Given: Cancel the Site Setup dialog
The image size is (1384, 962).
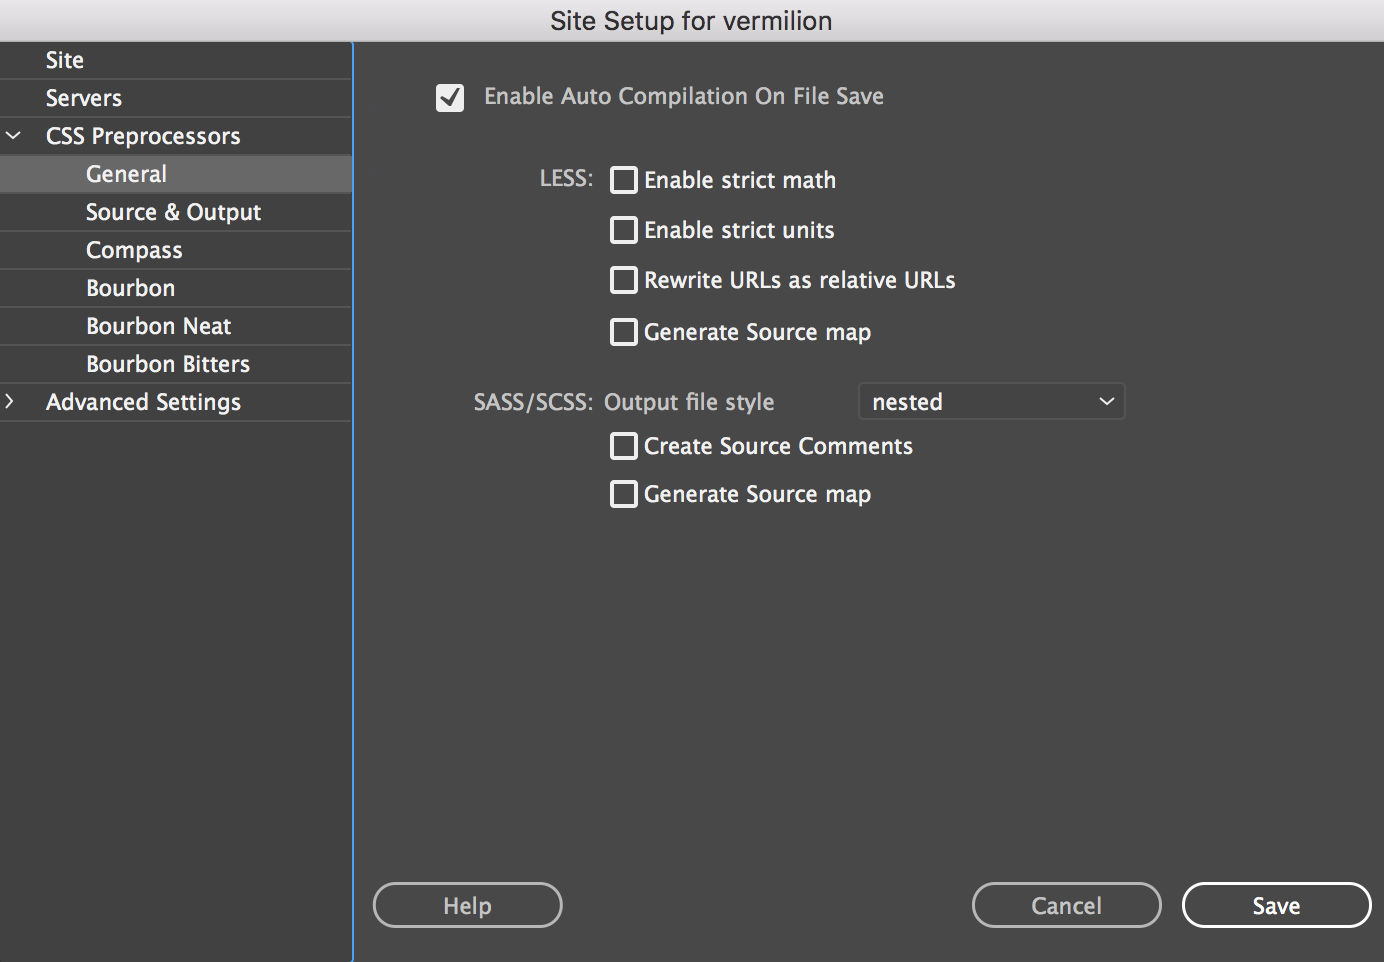Looking at the screenshot, I should pos(1066,904).
